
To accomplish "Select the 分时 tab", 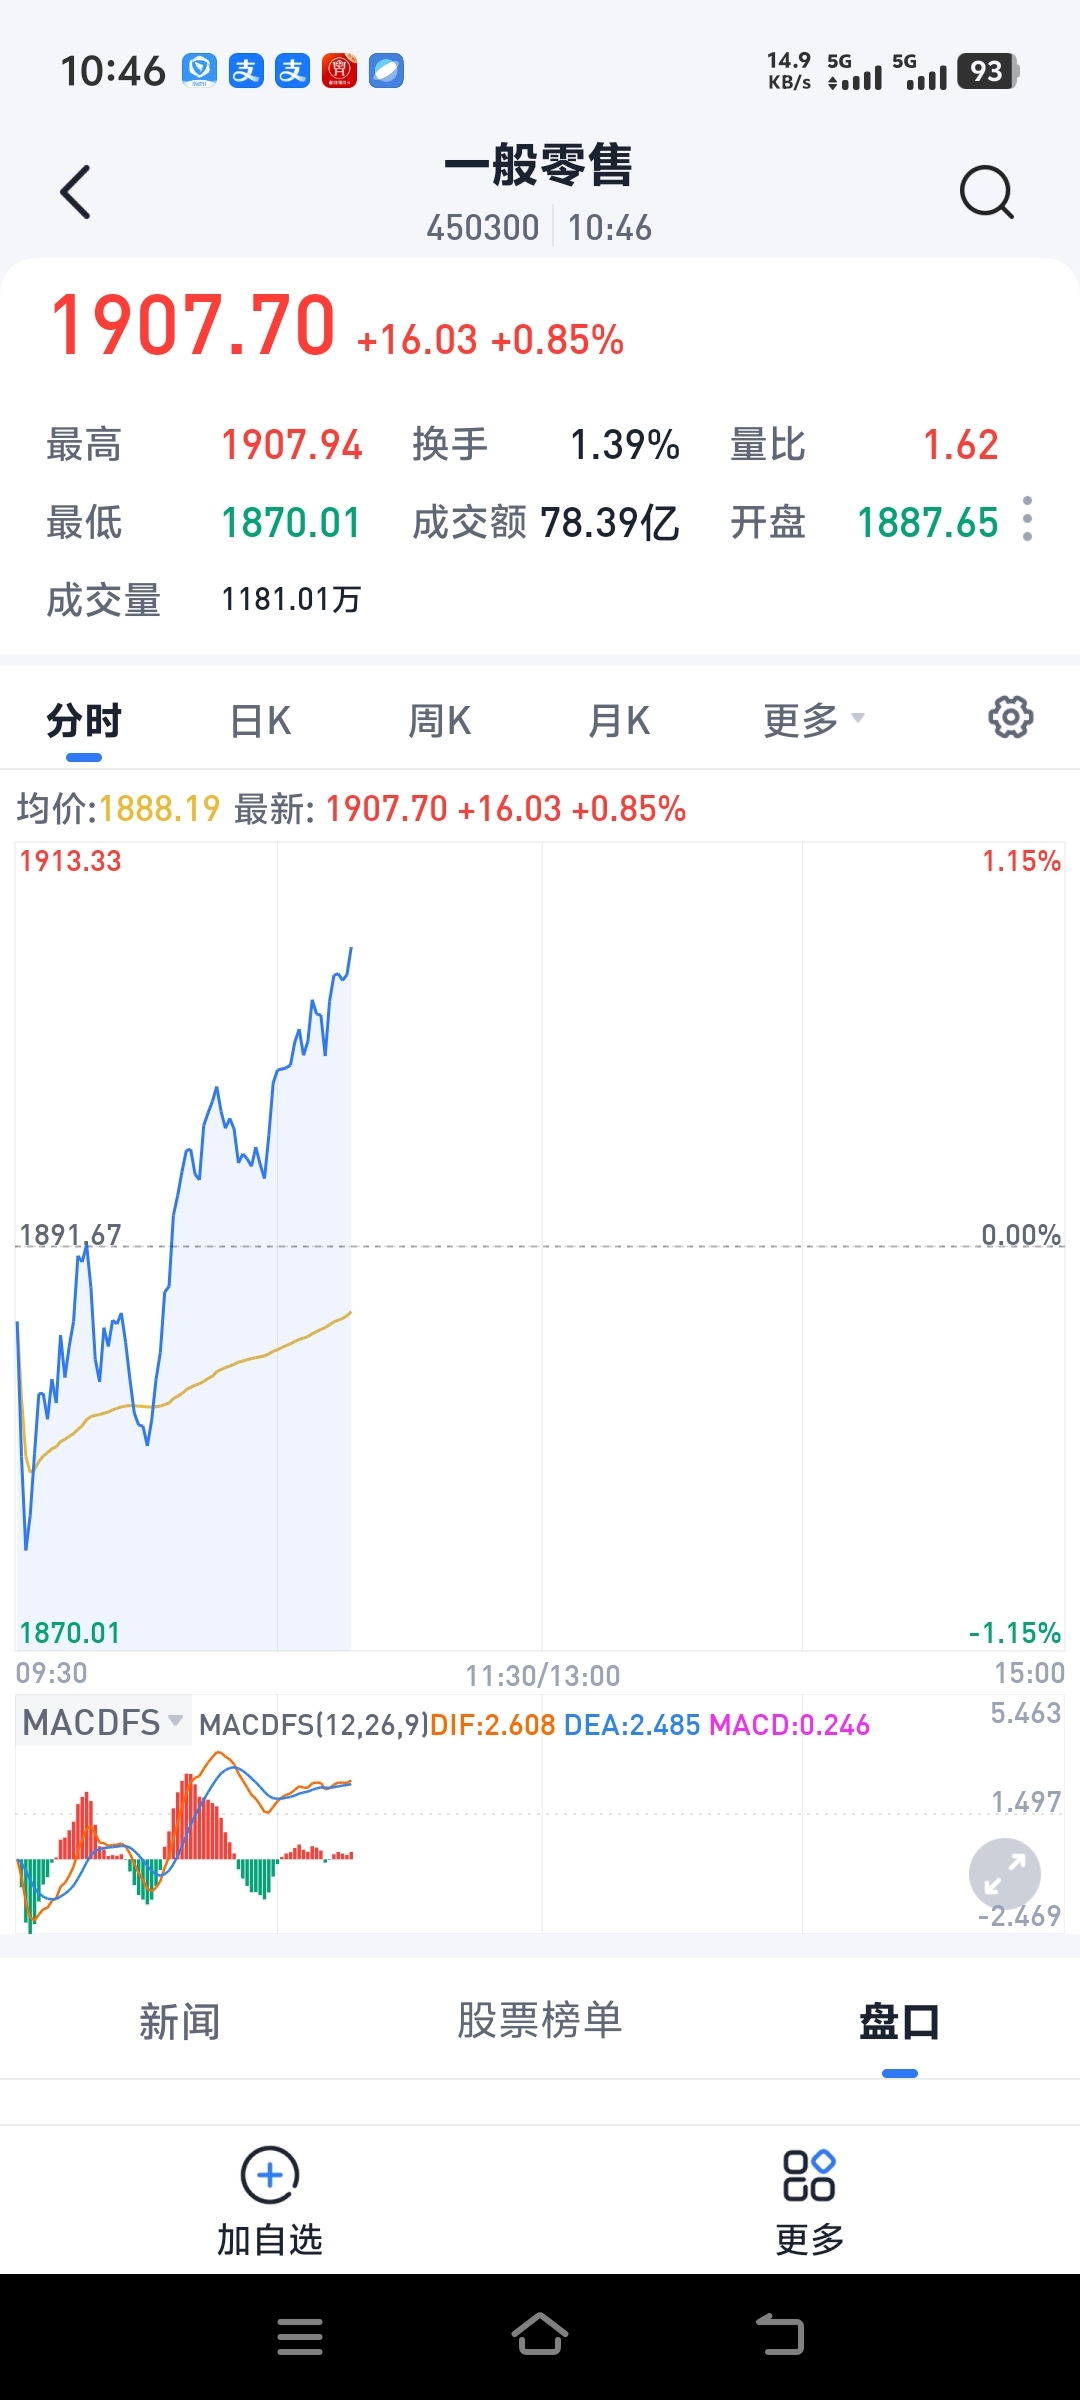I will 84,720.
